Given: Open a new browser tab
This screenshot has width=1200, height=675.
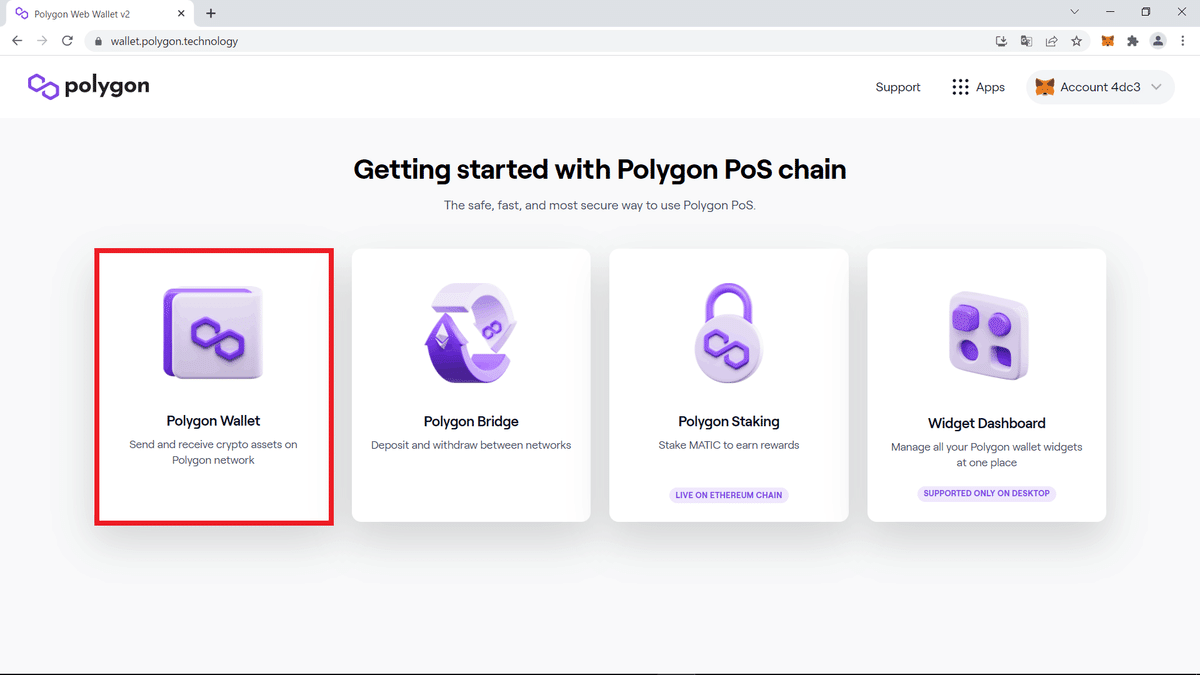Looking at the screenshot, I should [x=211, y=13].
